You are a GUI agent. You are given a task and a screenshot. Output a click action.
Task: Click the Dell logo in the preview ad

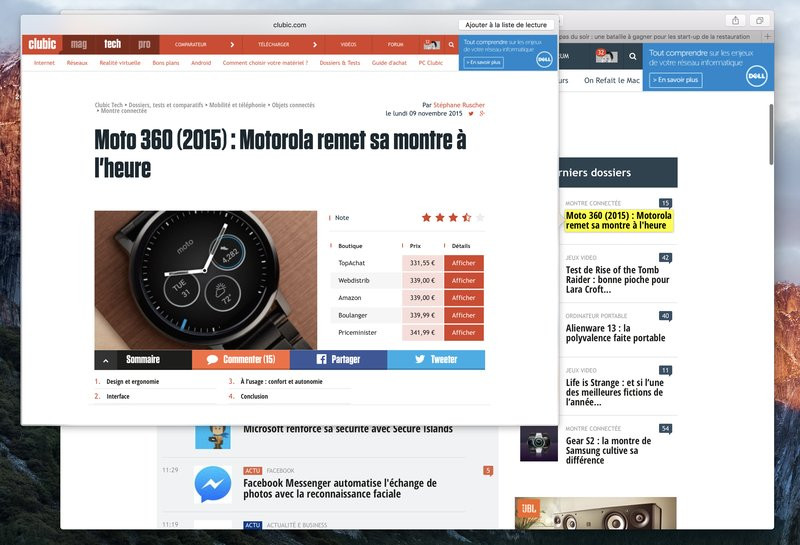[544, 59]
